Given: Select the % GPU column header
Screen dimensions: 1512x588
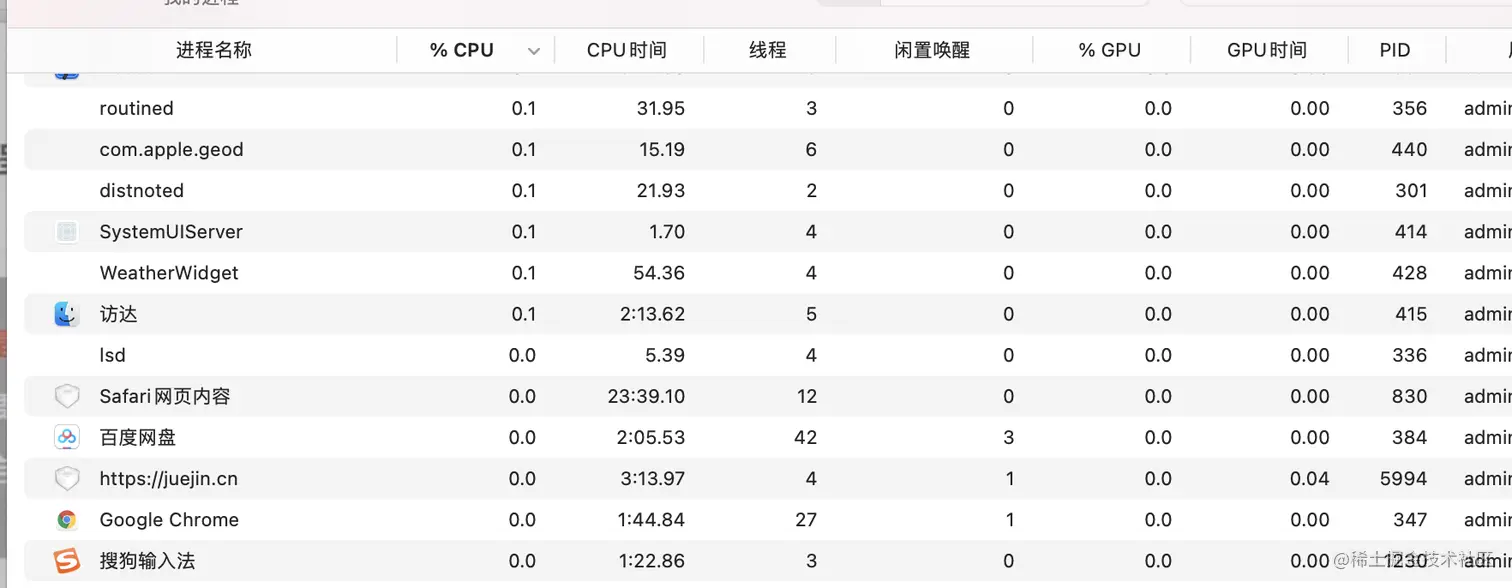Looking at the screenshot, I should [x=1110, y=49].
